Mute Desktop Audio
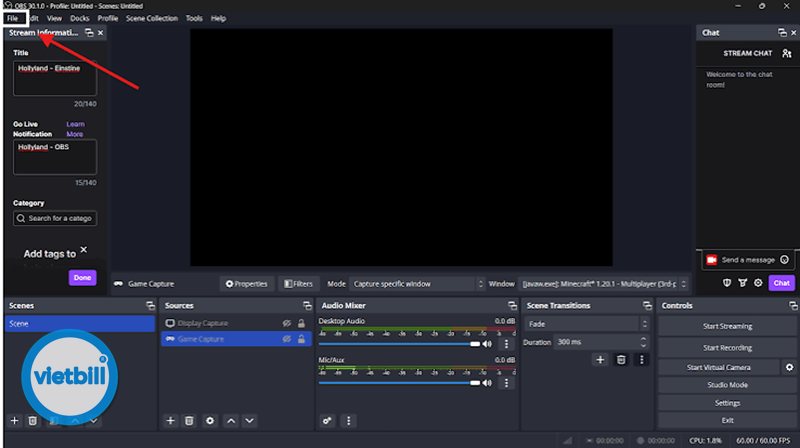This screenshot has height=448, width=800. (x=488, y=344)
